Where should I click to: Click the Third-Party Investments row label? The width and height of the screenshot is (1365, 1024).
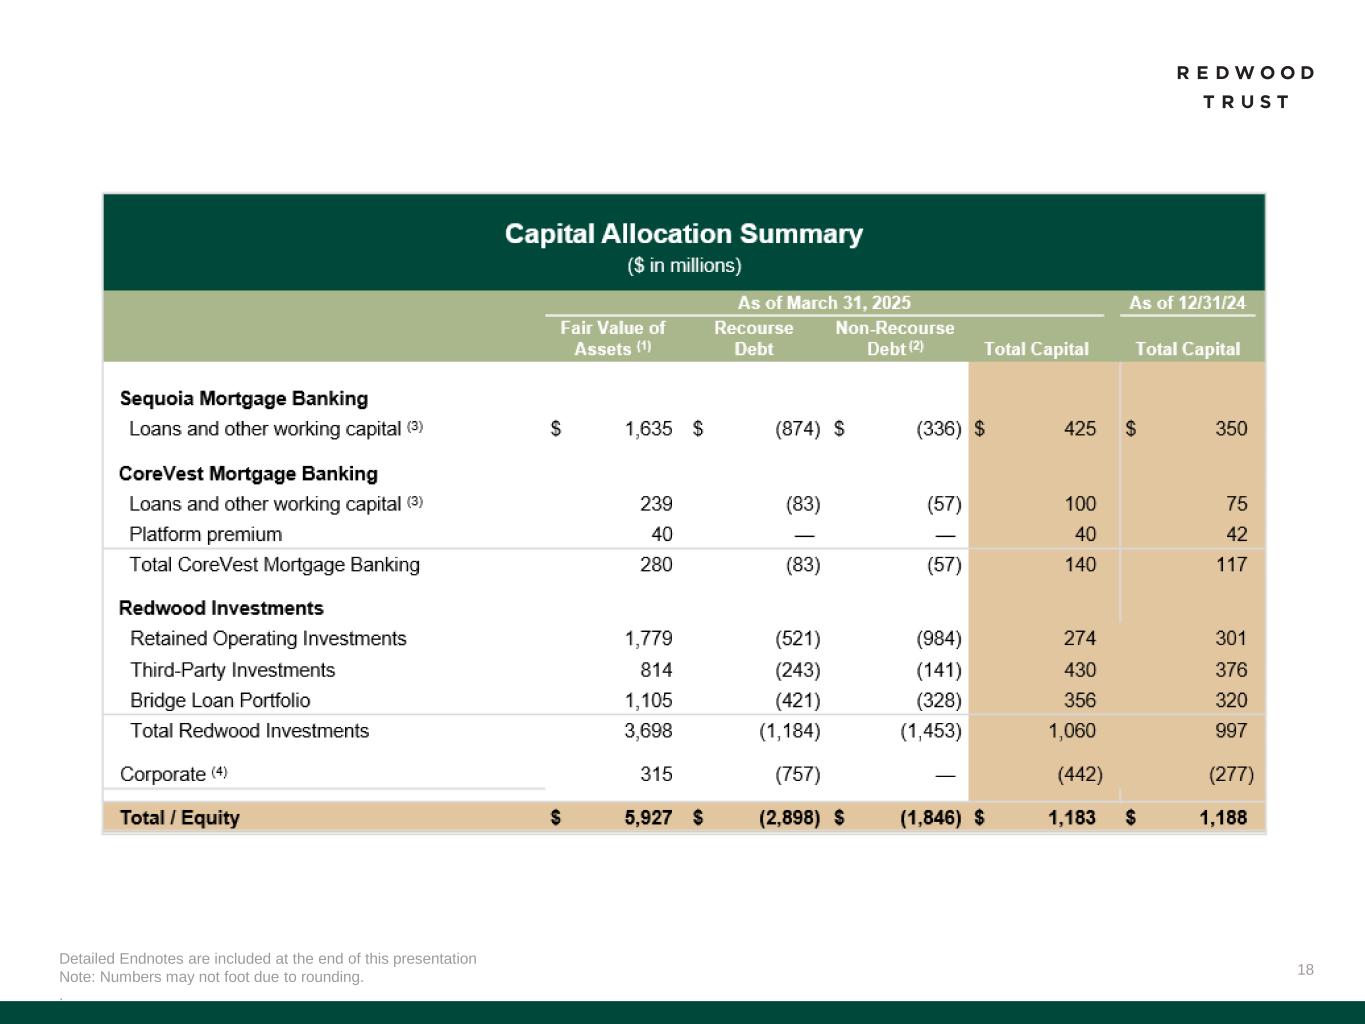232,670
